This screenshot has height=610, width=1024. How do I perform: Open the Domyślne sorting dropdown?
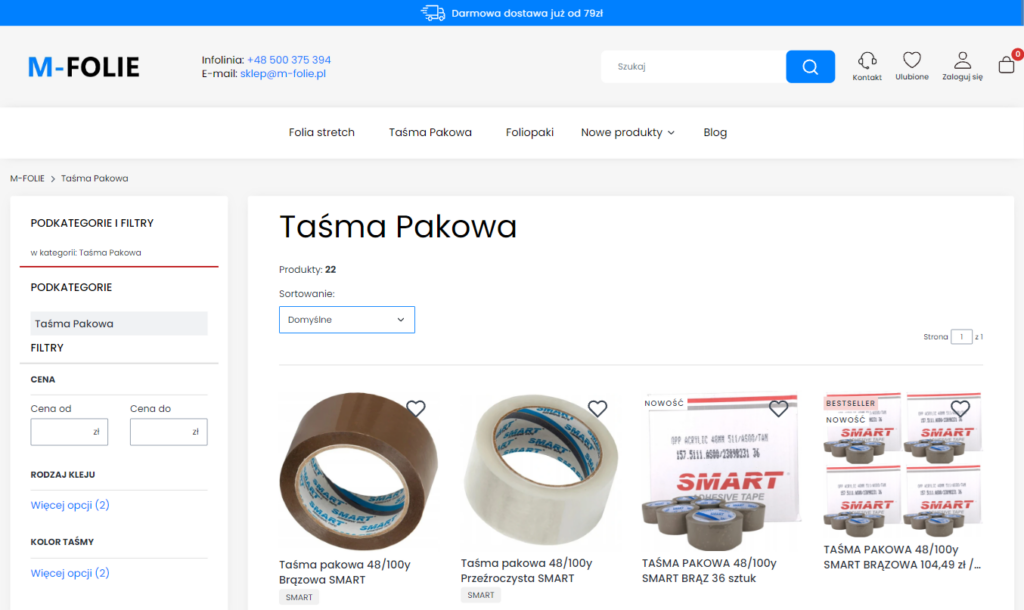click(347, 320)
